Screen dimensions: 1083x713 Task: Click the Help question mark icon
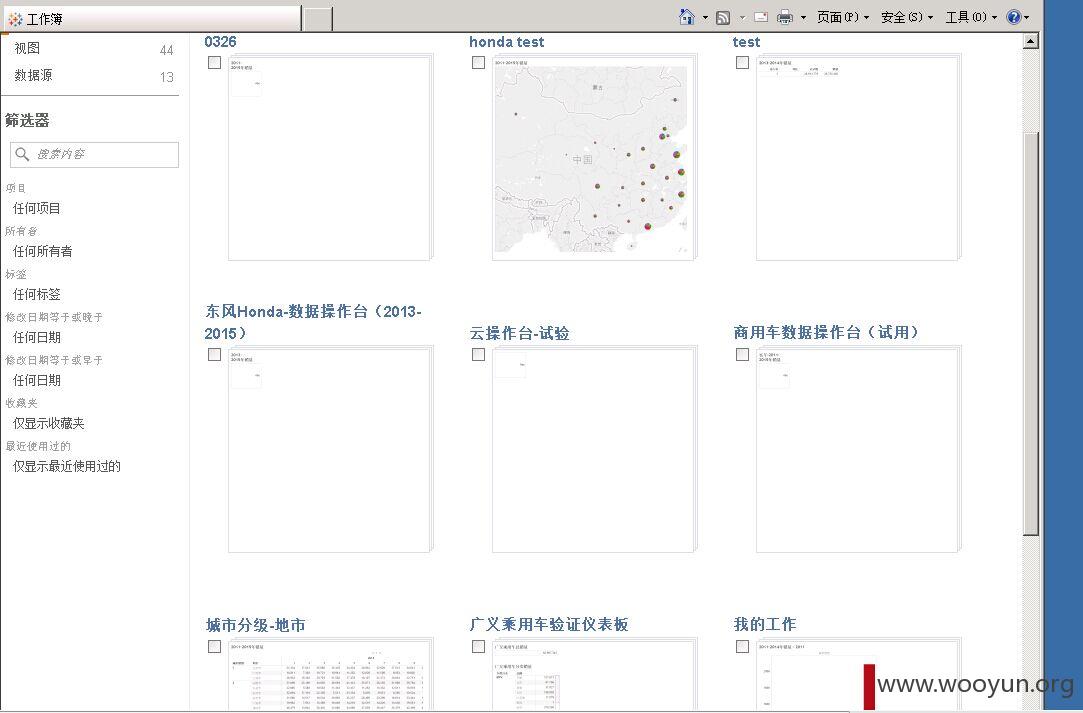coord(1013,17)
